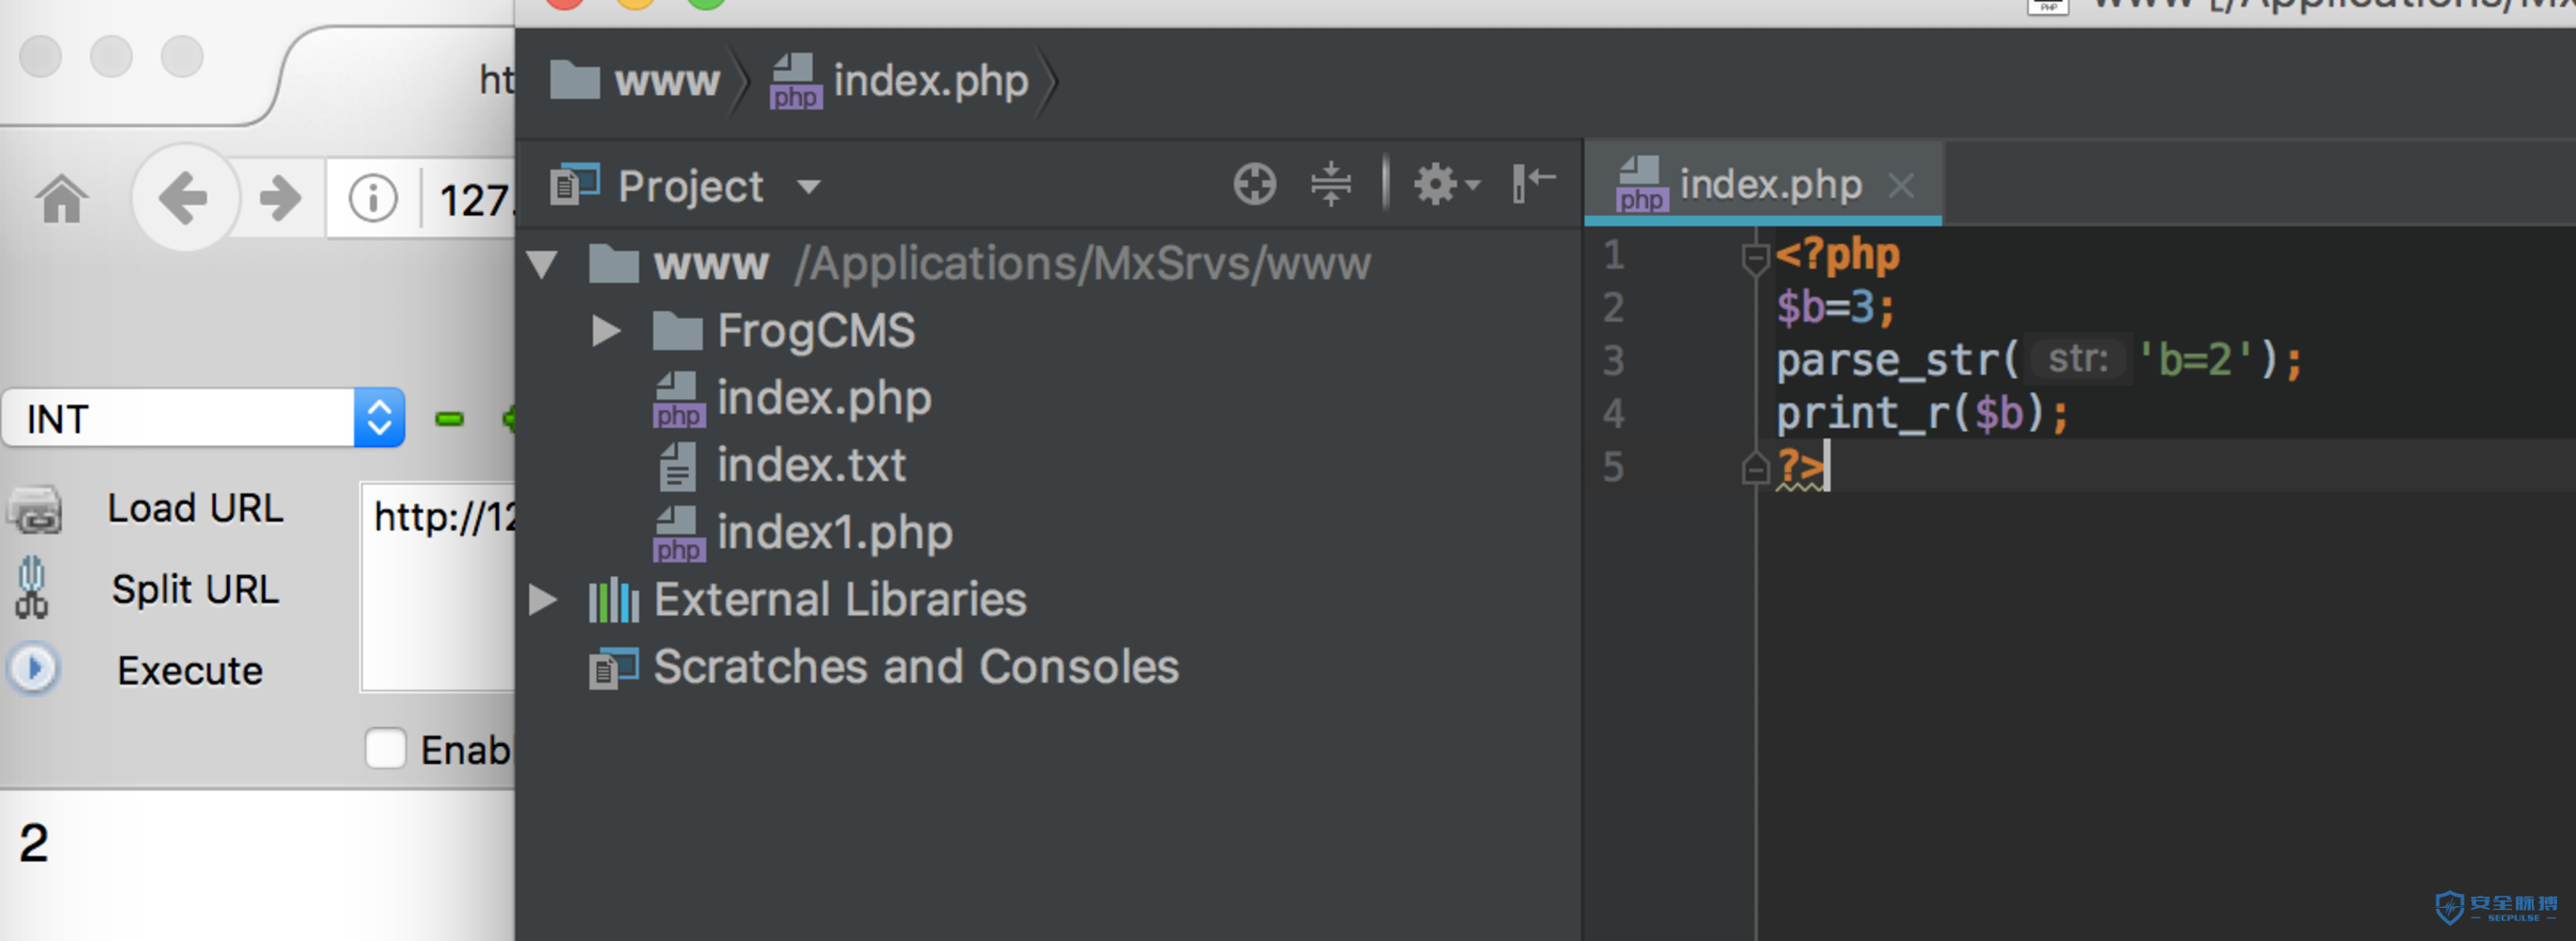The image size is (2576, 941).
Task: Click the browser forward arrow
Action: 280,198
